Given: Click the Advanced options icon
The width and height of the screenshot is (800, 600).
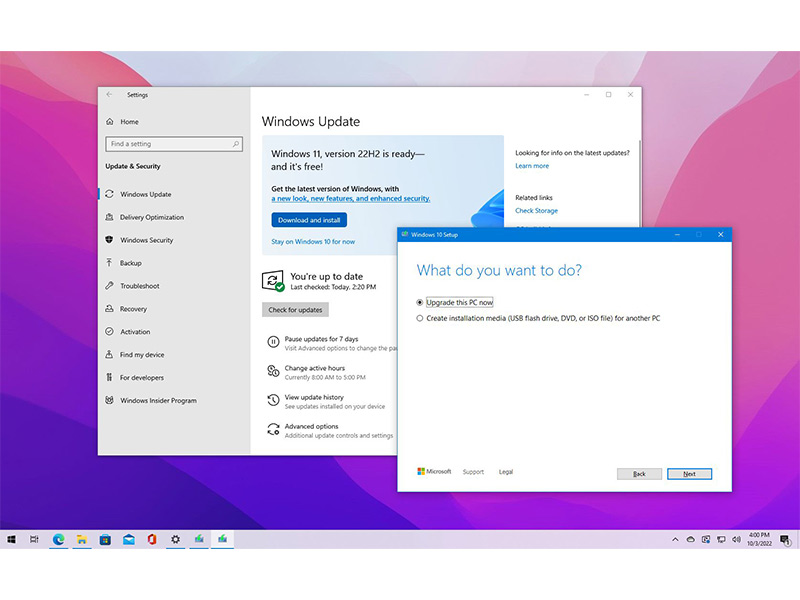Looking at the screenshot, I should coord(273,430).
